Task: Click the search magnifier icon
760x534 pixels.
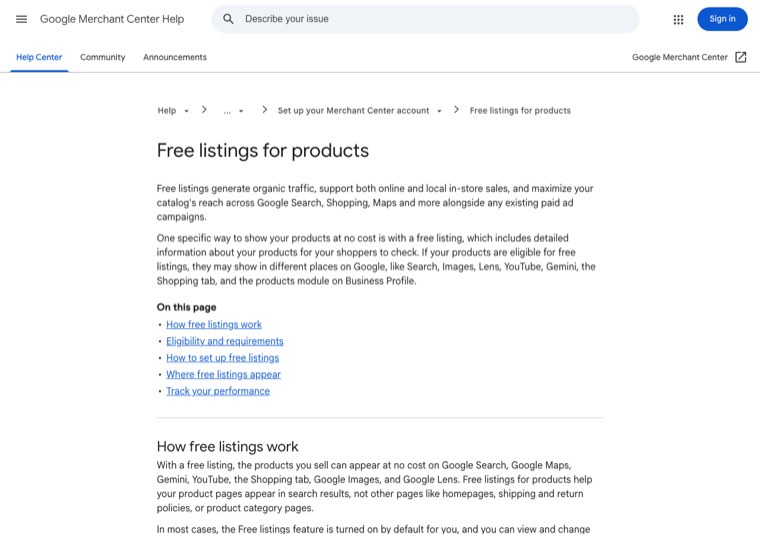Action: click(228, 19)
